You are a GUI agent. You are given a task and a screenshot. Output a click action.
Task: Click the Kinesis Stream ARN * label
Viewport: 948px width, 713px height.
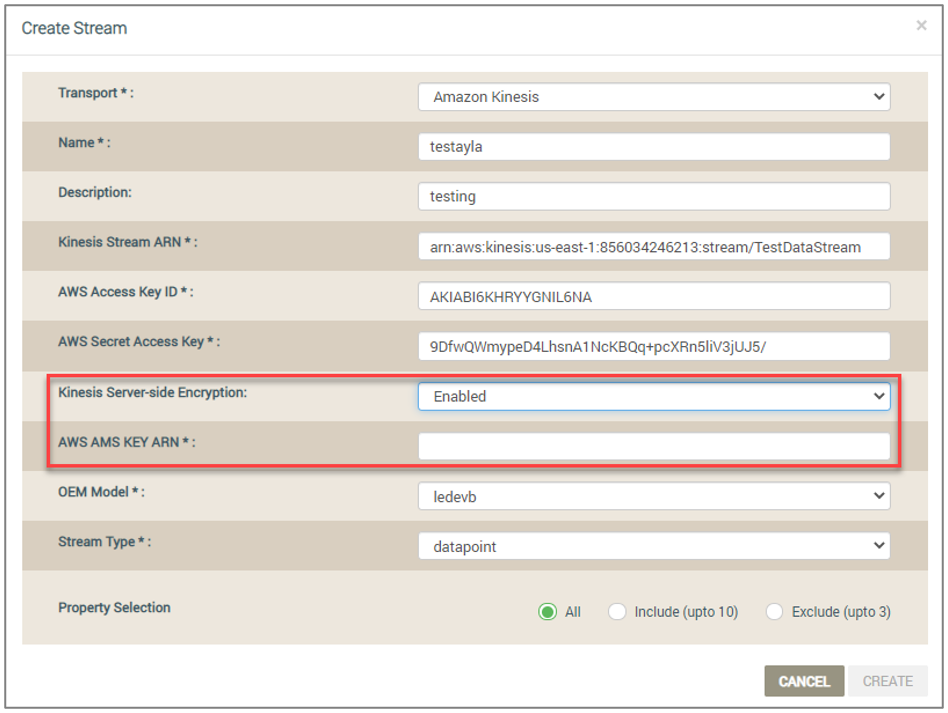pyautogui.click(x=128, y=243)
